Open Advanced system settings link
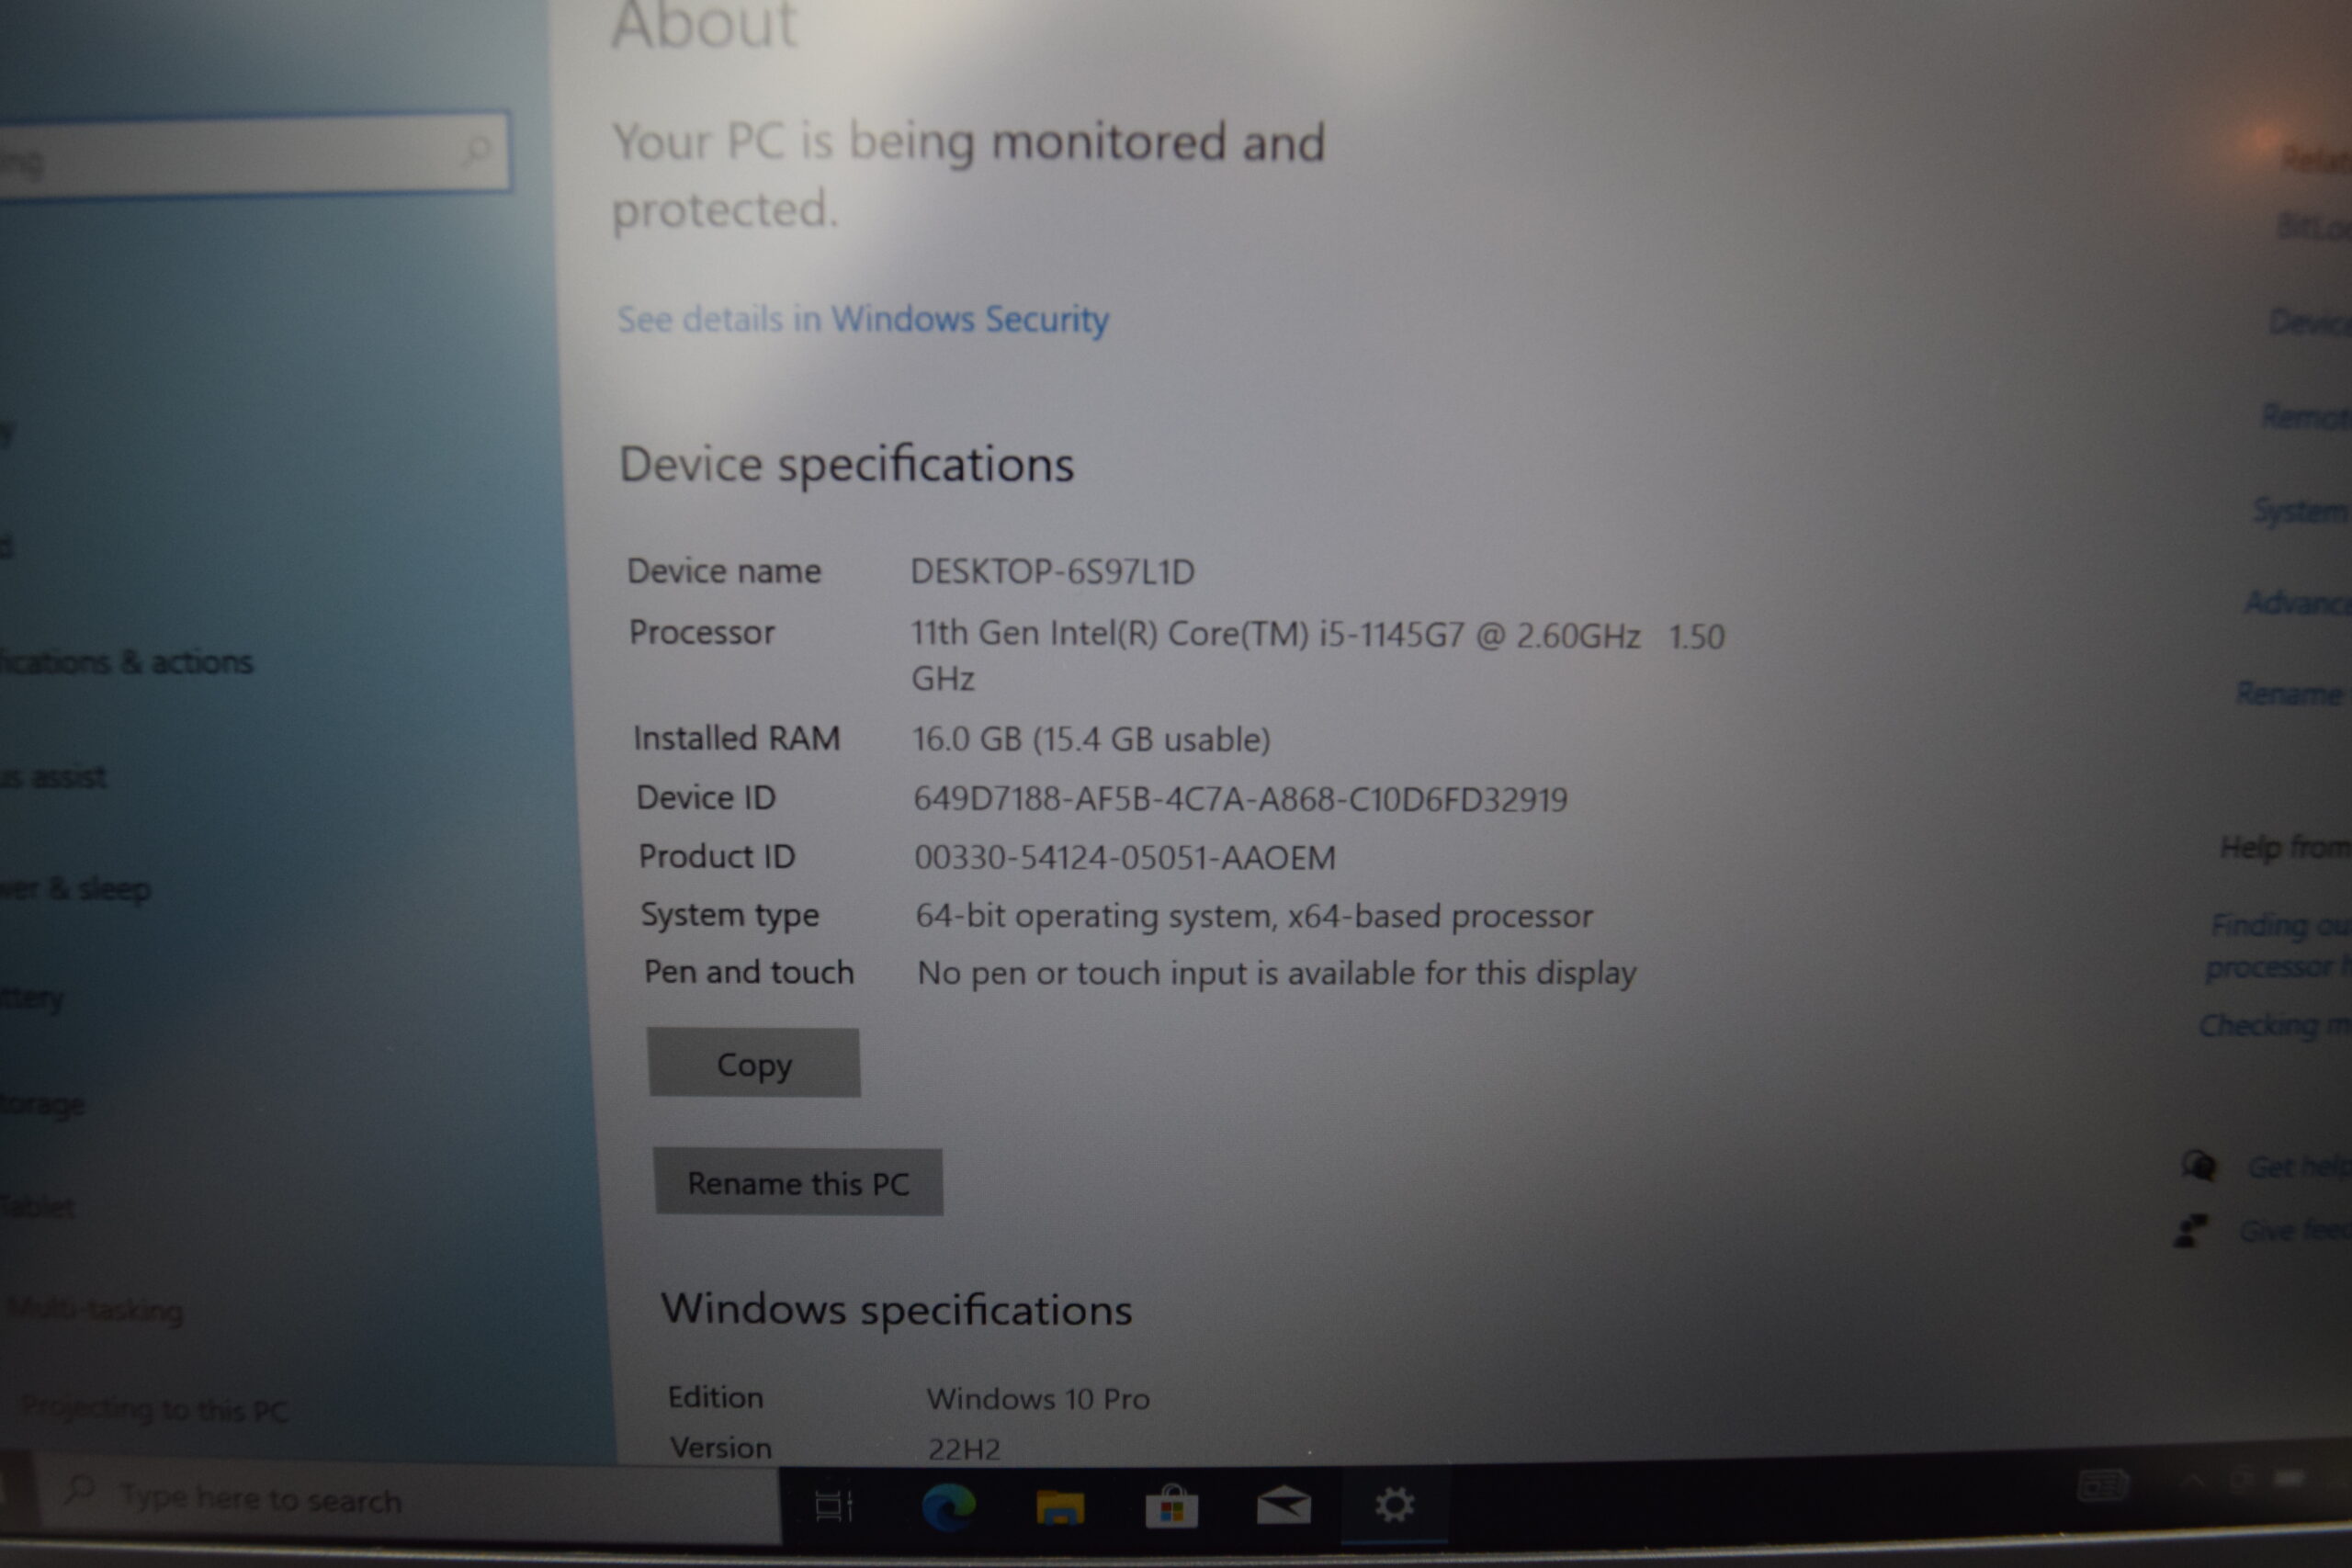This screenshot has height=1568, width=2352. (x=2297, y=602)
